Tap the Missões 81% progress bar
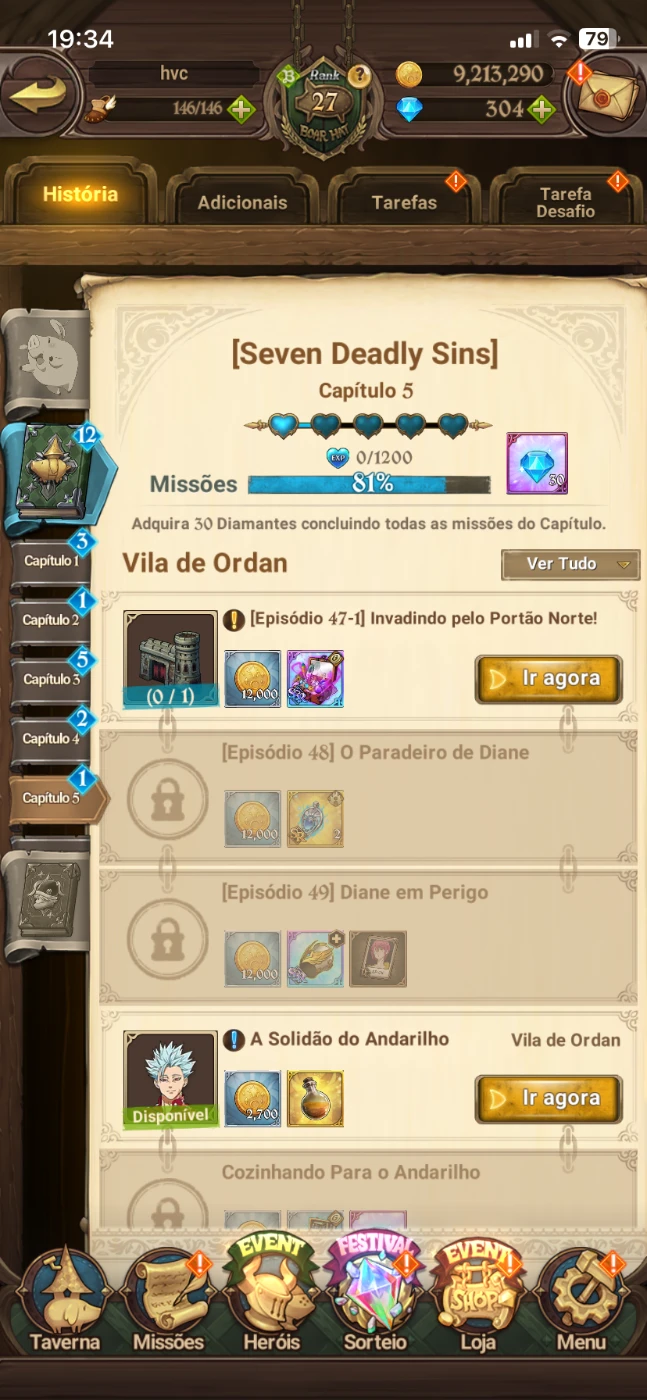 coord(369,485)
